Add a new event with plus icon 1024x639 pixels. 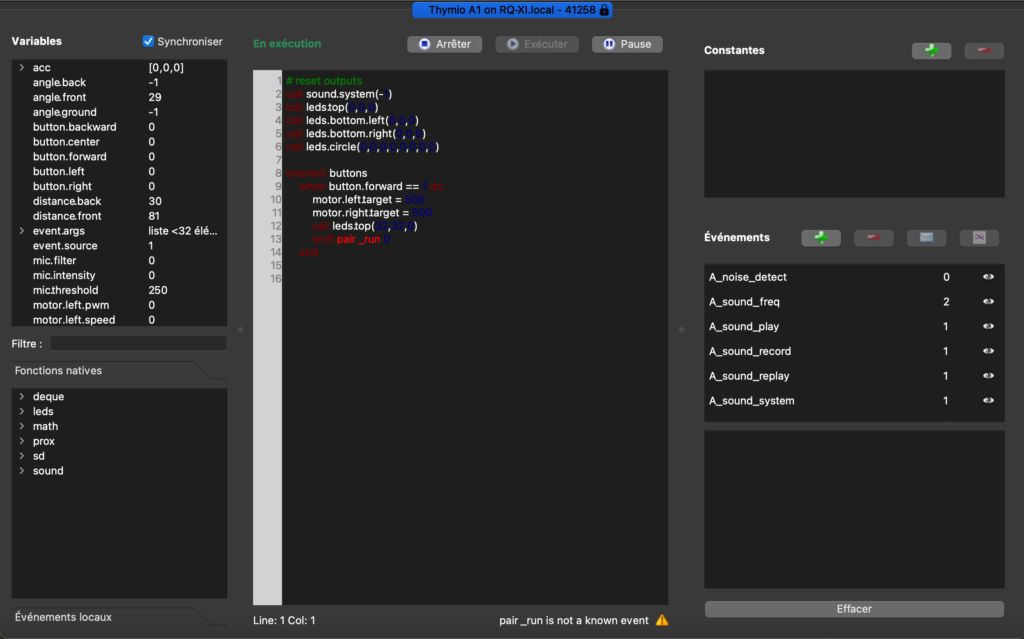[x=820, y=238]
